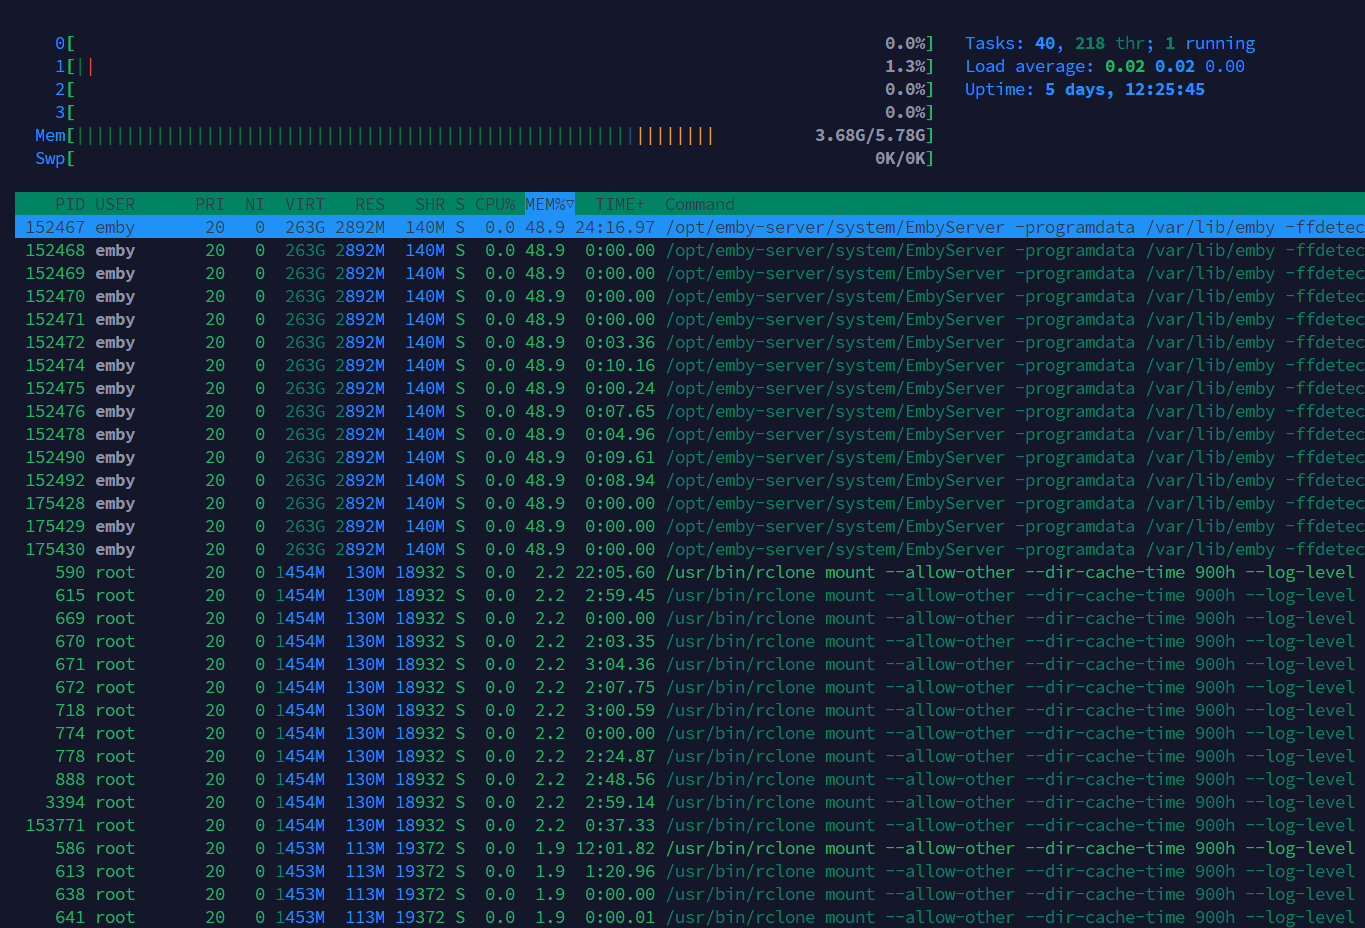Image resolution: width=1365 pixels, height=928 pixels.
Task: Click the RES column header
Action: [370, 204]
